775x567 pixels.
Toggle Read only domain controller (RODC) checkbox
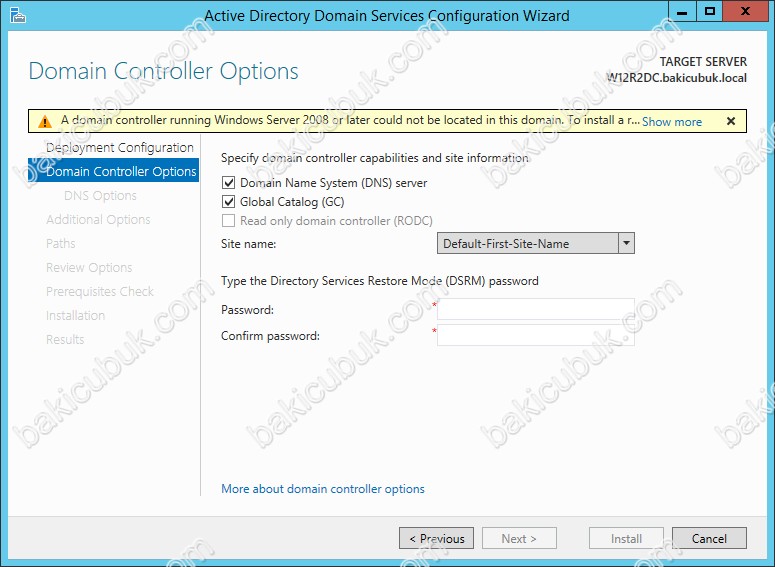pyautogui.click(x=228, y=220)
